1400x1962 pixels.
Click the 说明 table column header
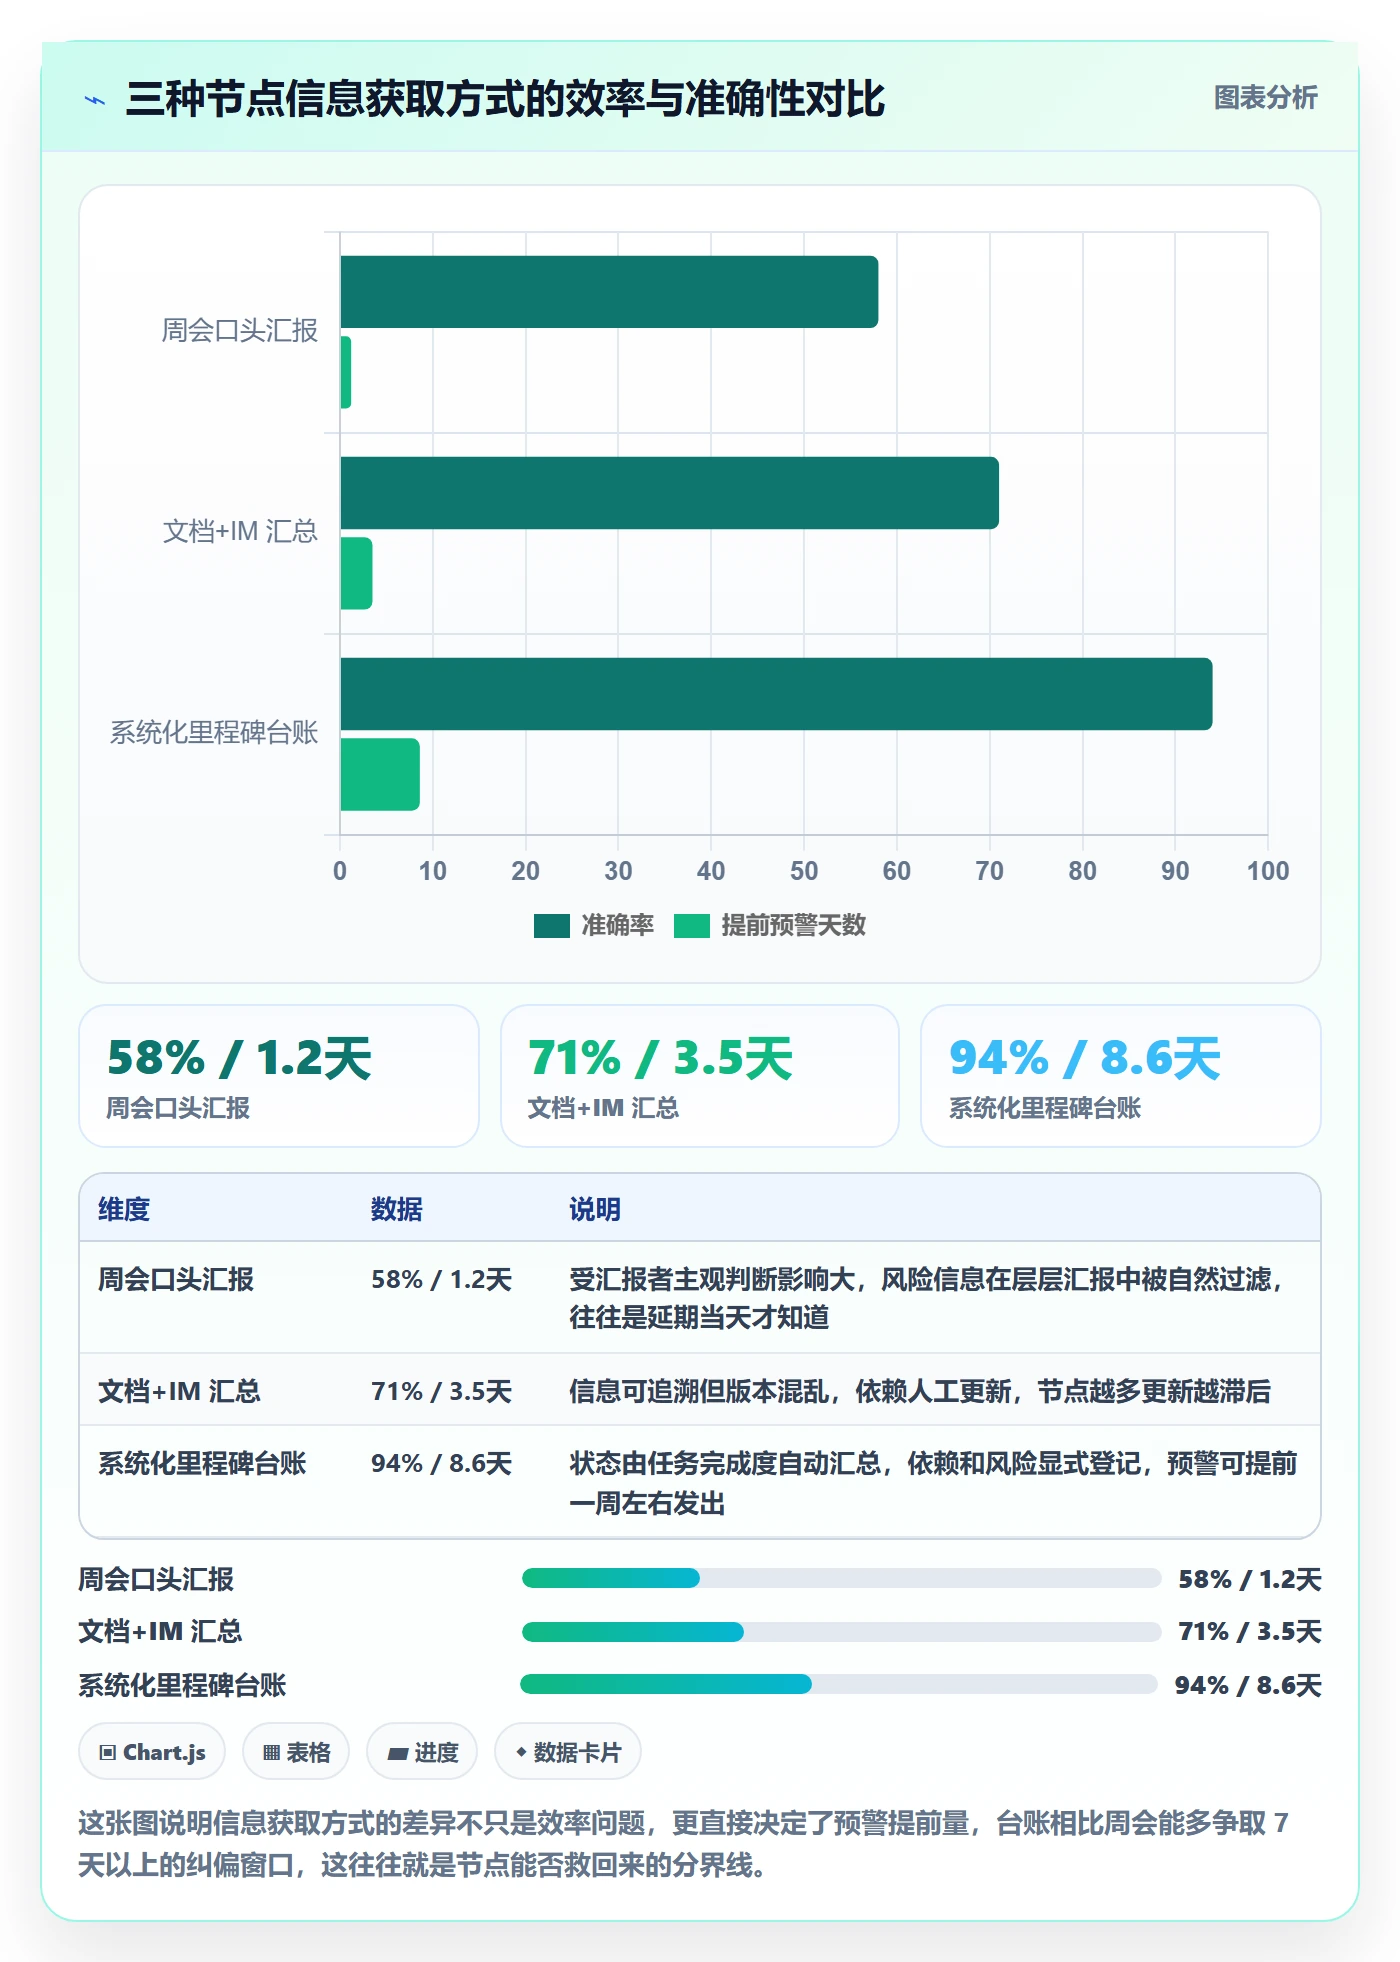(595, 1209)
